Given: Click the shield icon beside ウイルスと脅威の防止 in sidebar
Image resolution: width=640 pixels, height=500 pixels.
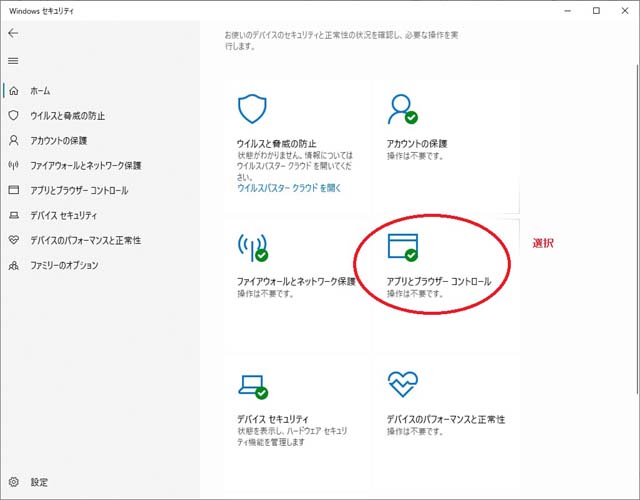Looking at the screenshot, I should (x=14, y=116).
